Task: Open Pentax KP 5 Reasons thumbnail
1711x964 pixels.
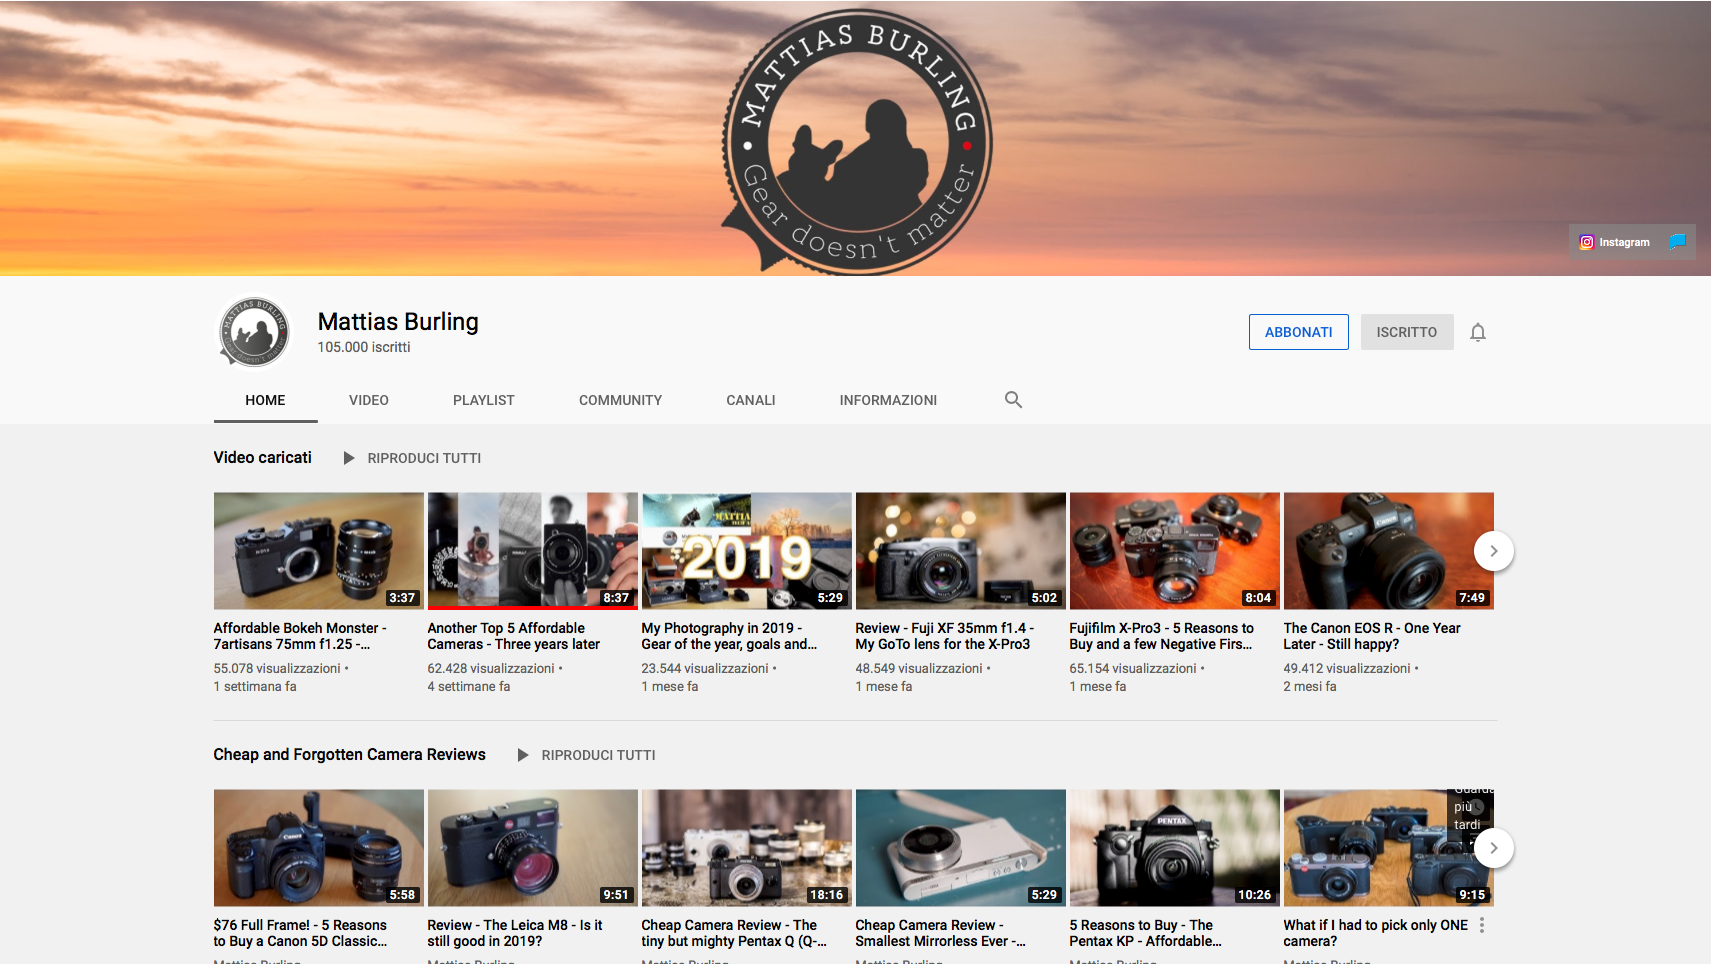Action: [x=1175, y=848]
